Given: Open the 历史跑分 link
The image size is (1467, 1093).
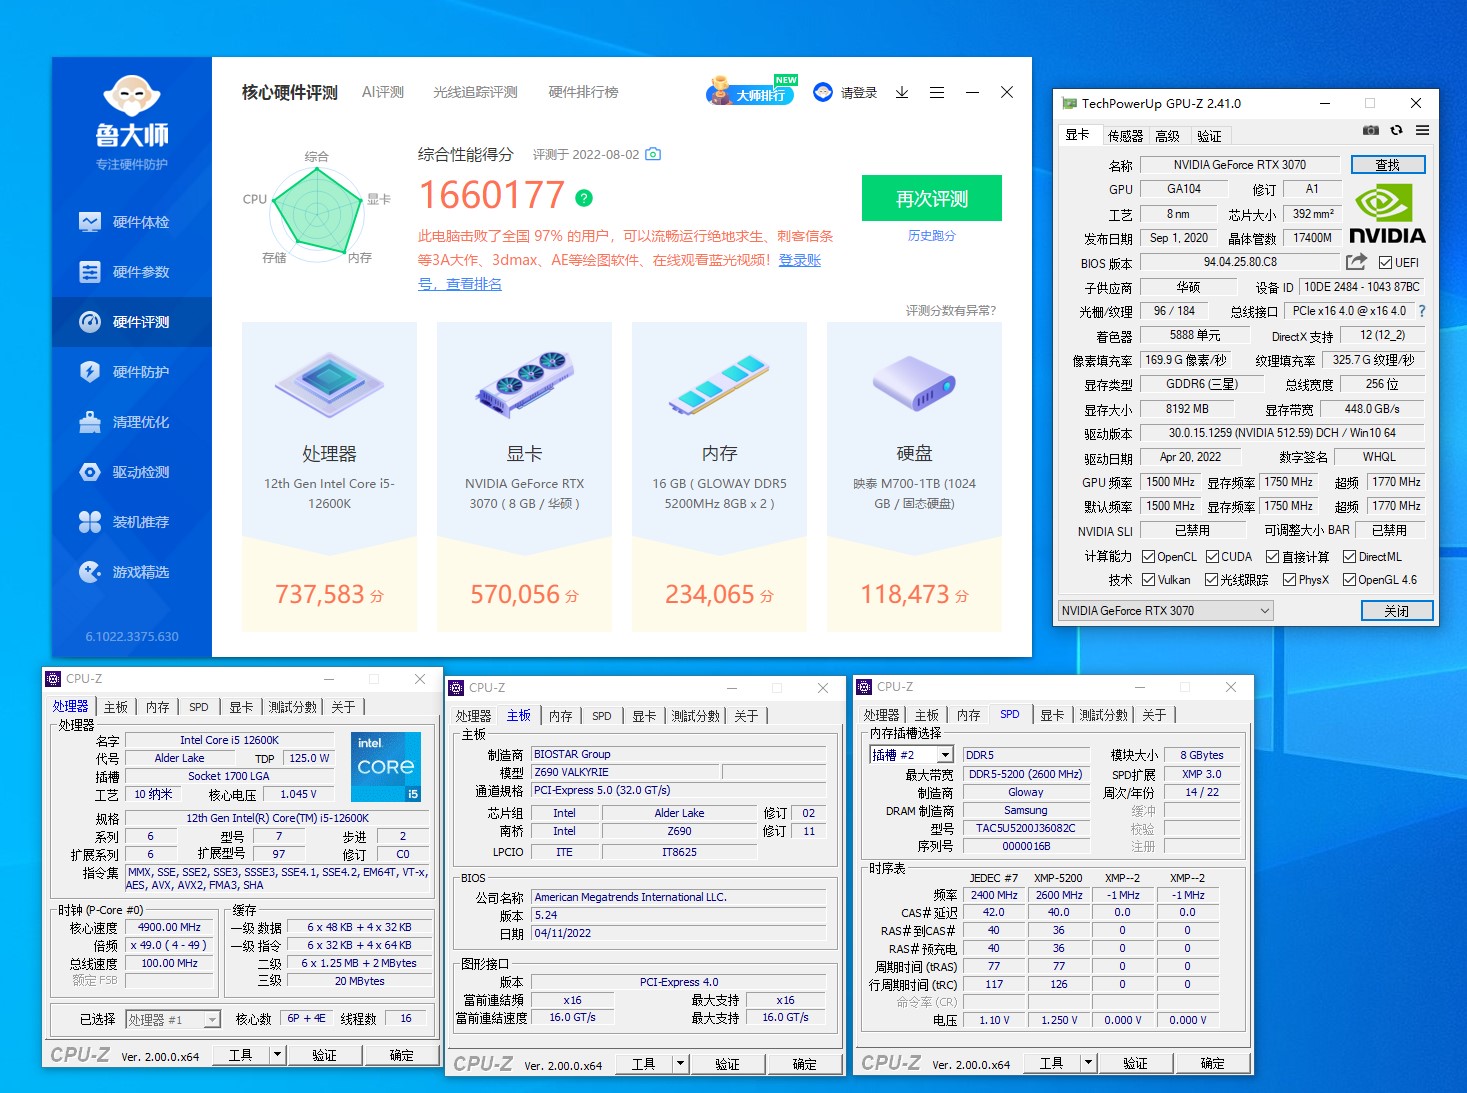Looking at the screenshot, I should (x=932, y=236).
